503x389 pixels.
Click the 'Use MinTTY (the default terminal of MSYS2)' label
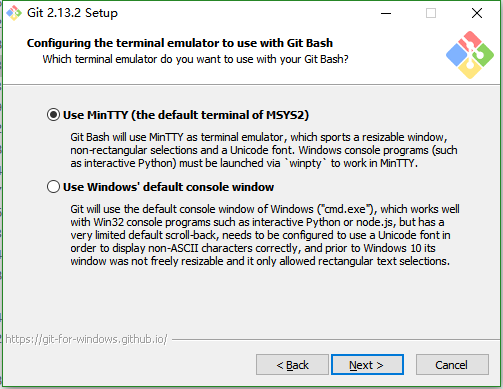(x=186, y=115)
